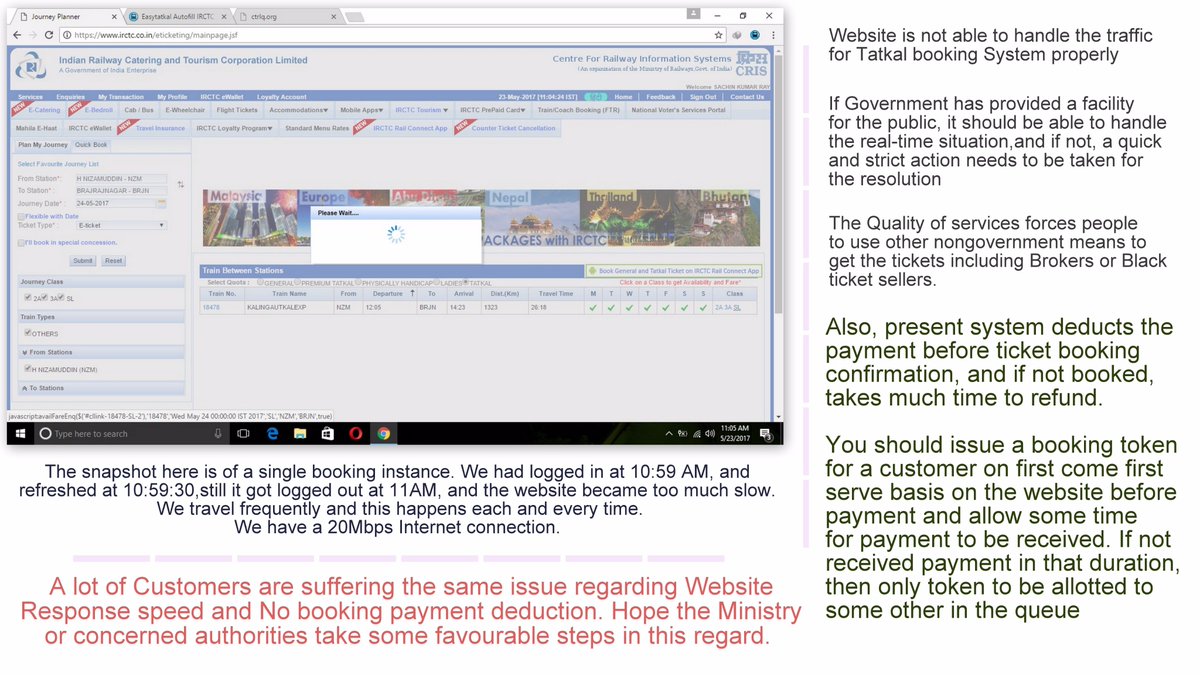
Task: Open the My Transaction menu
Action: (121, 97)
